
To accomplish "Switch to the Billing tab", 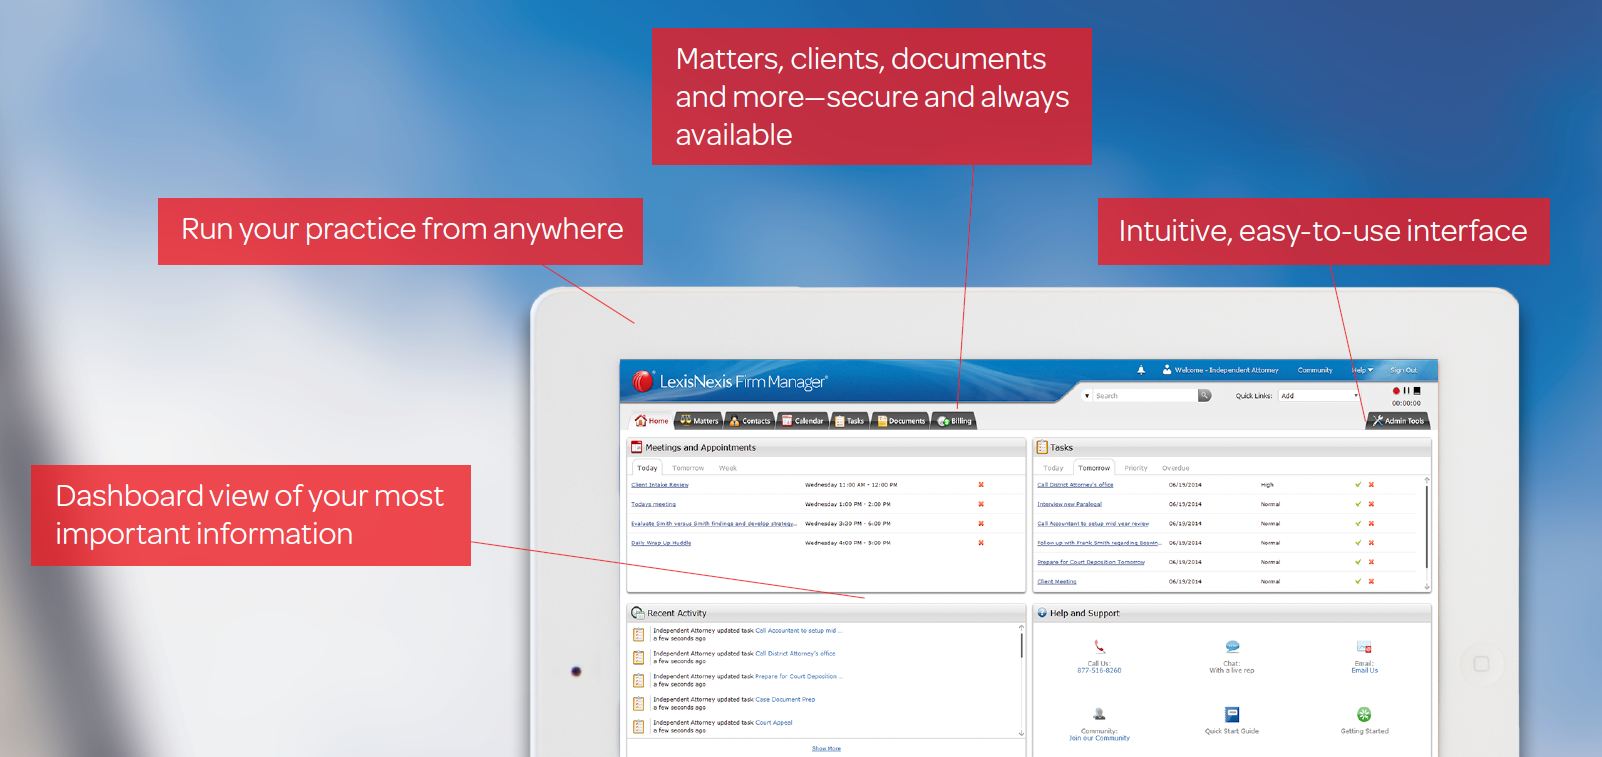I will [954, 421].
